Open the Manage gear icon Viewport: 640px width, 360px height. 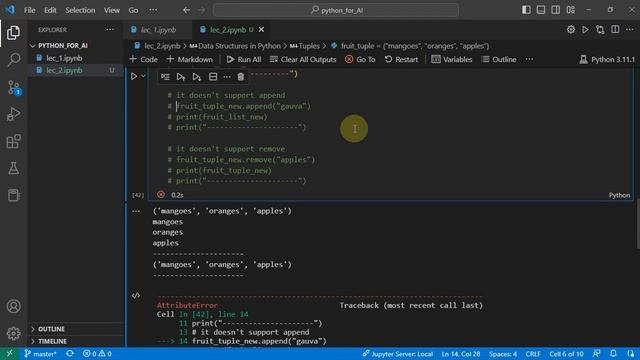click(x=13, y=333)
